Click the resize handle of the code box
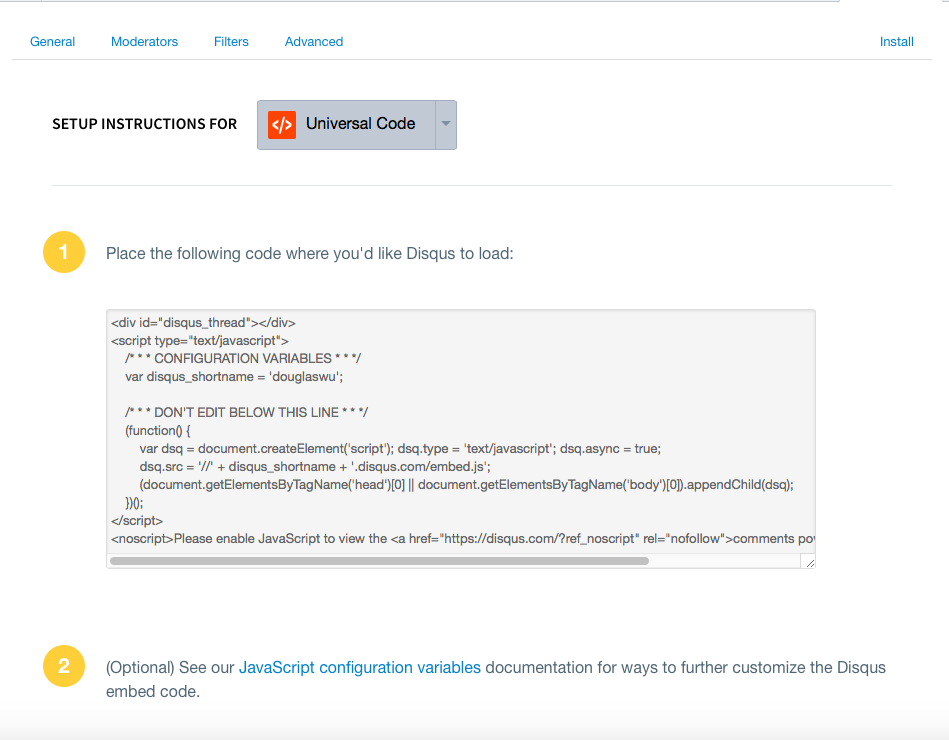Screen dimensions: 949x740 tap(809, 562)
